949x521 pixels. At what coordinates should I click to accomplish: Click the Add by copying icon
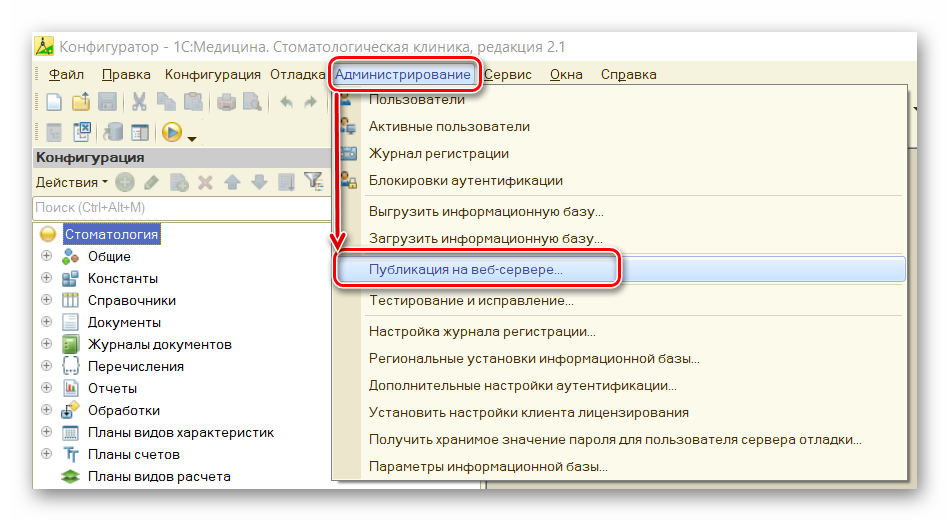pos(179,182)
